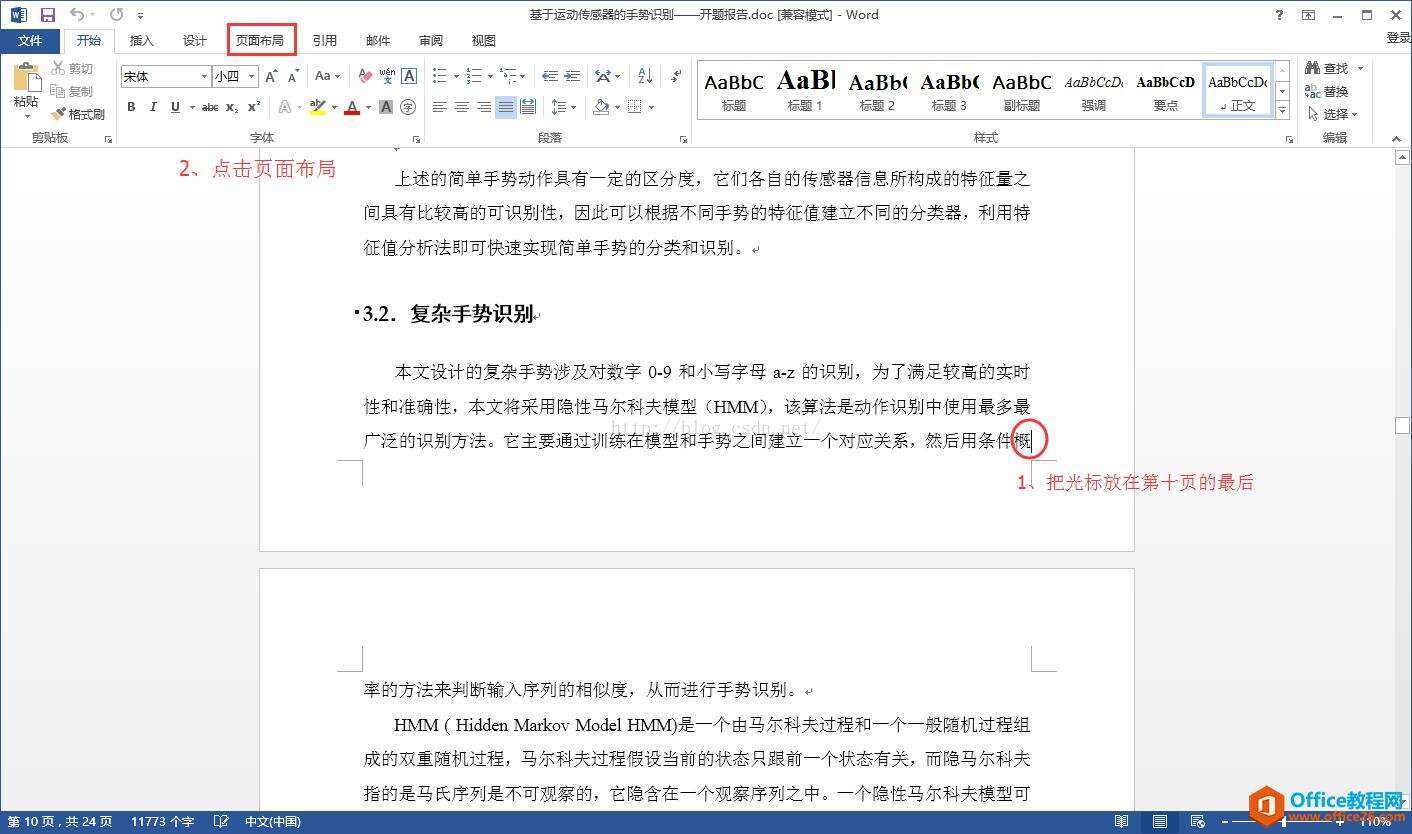Click the Find (查找) button
1412x834 pixels.
pyautogui.click(x=1327, y=68)
